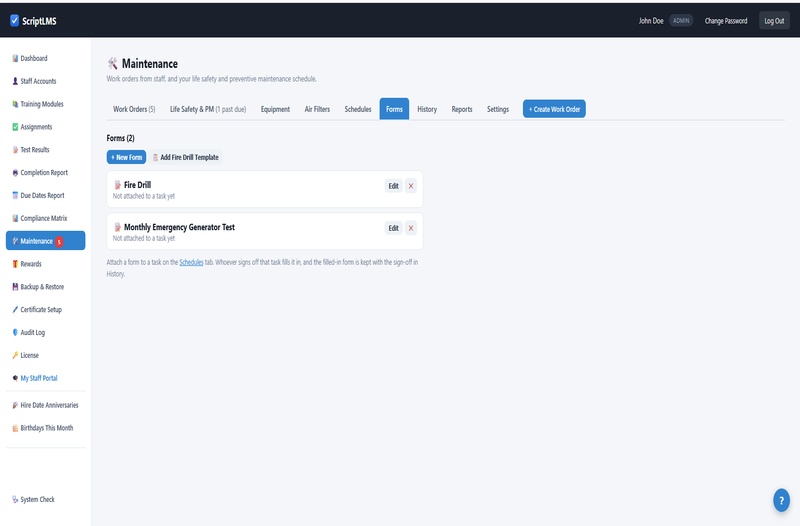Click the ADMIN role badge
This screenshot has height=526, width=800.
(681, 21)
